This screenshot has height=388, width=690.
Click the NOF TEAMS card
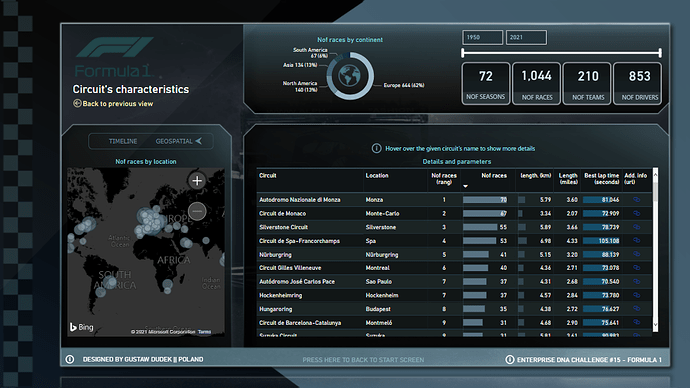(x=588, y=84)
